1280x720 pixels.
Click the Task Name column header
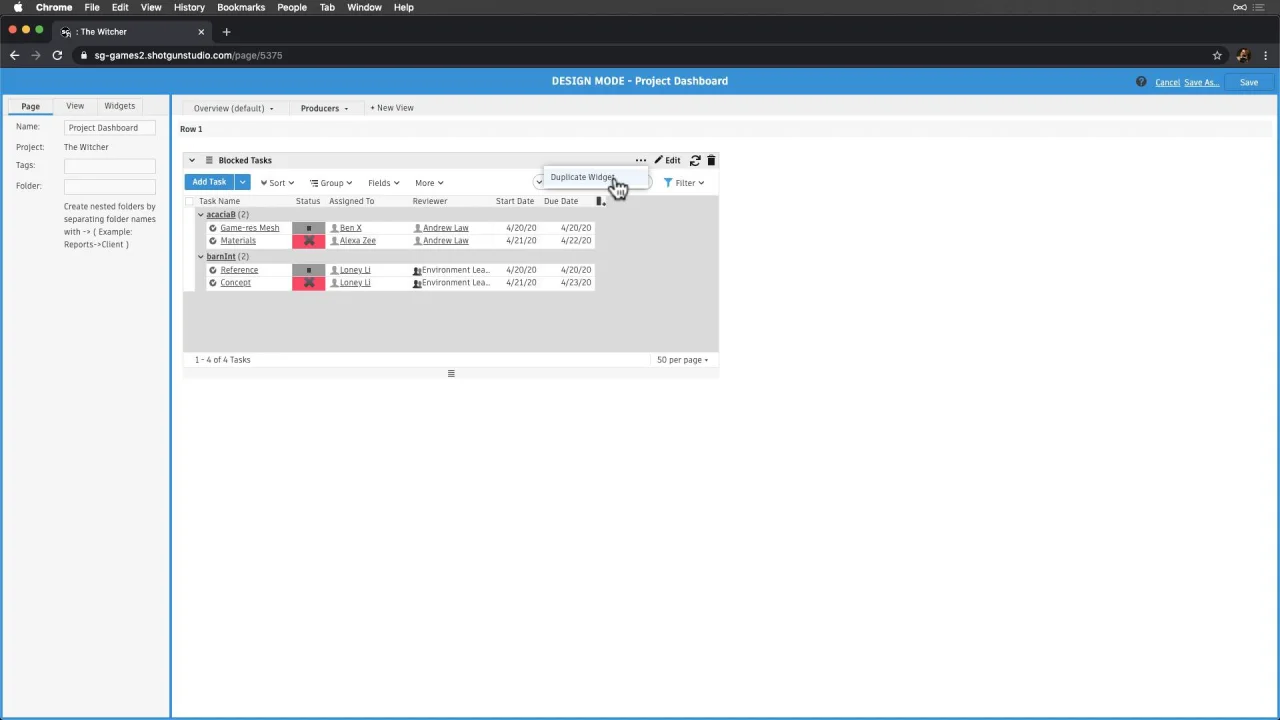click(x=219, y=201)
